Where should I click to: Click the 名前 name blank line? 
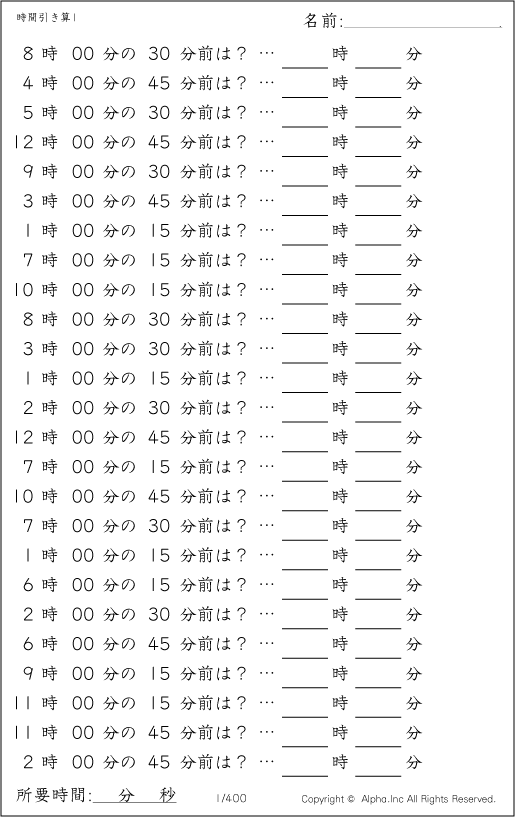[423, 21]
